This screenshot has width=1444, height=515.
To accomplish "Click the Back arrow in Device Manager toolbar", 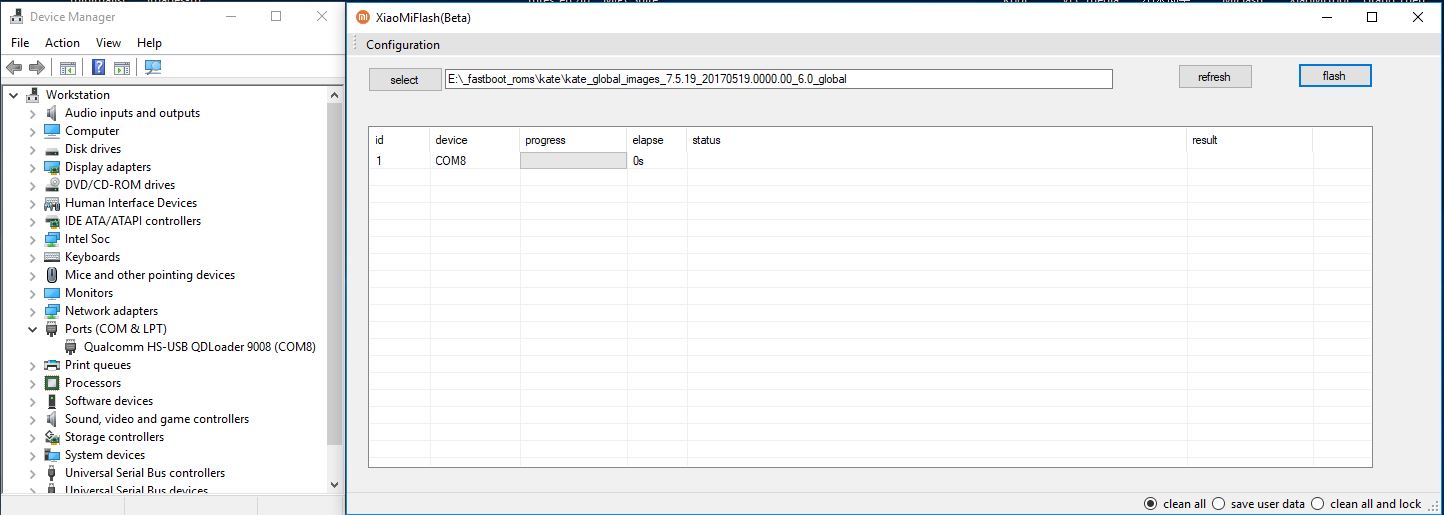I will (14, 68).
